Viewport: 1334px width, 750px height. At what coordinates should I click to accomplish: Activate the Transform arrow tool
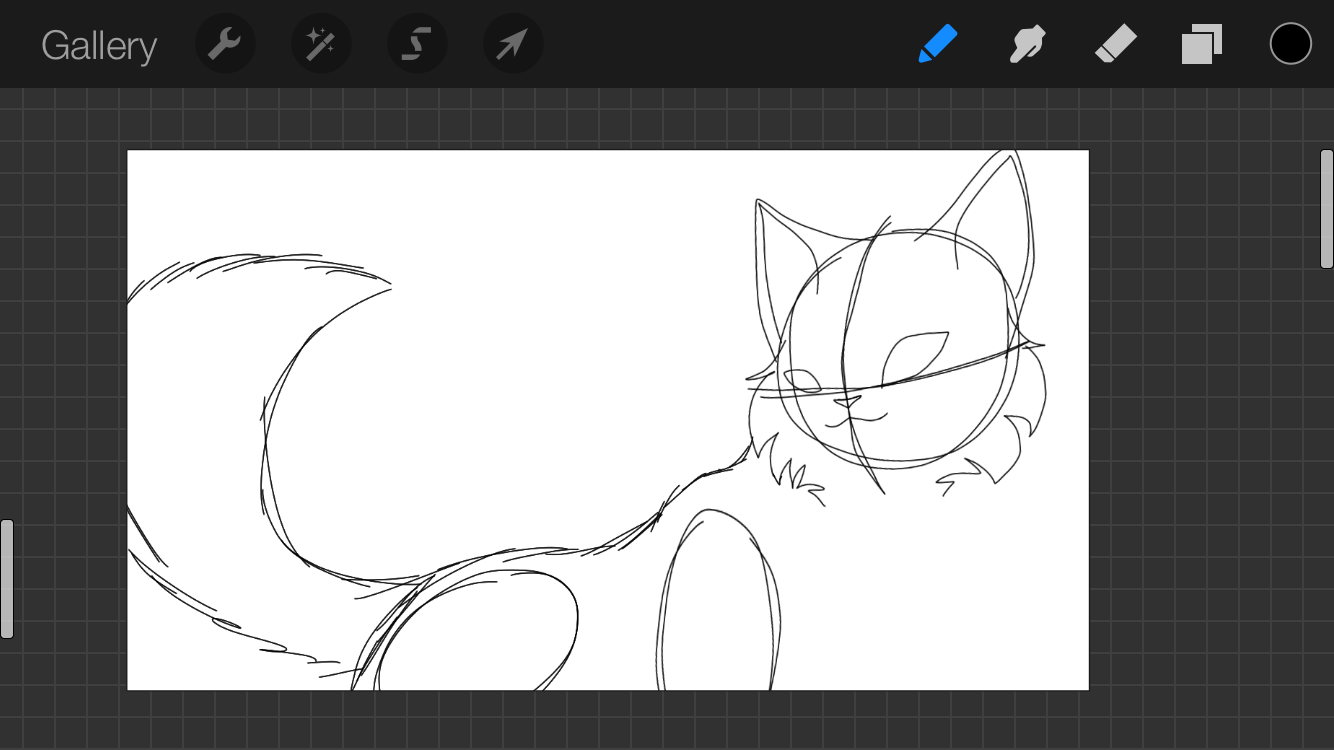(x=513, y=44)
